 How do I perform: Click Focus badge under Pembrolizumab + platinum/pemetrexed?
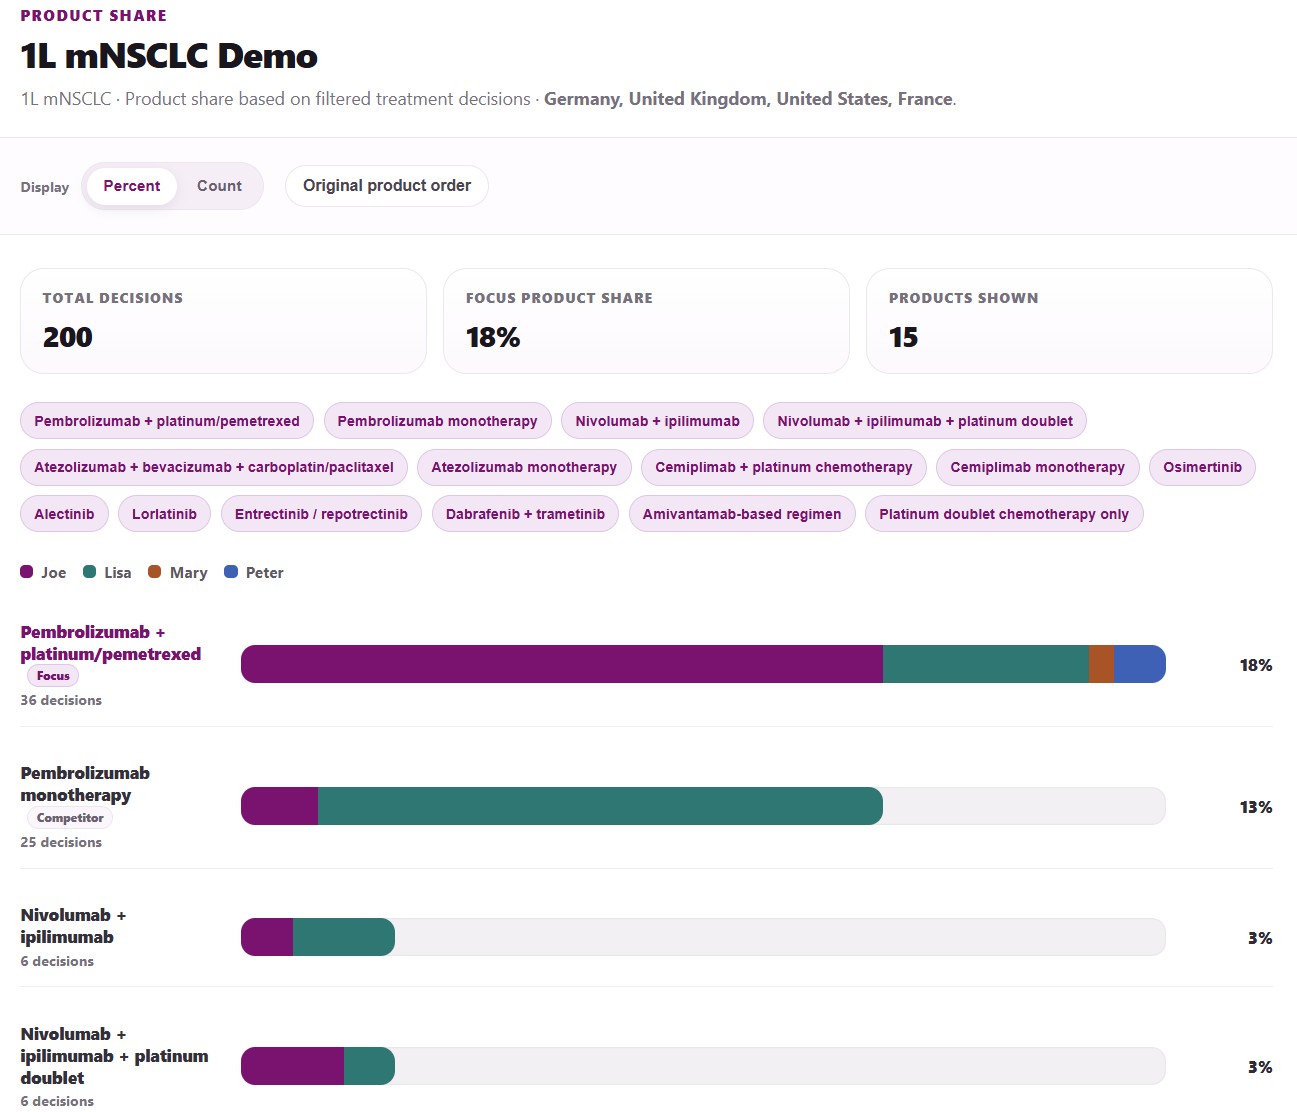click(x=53, y=676)
